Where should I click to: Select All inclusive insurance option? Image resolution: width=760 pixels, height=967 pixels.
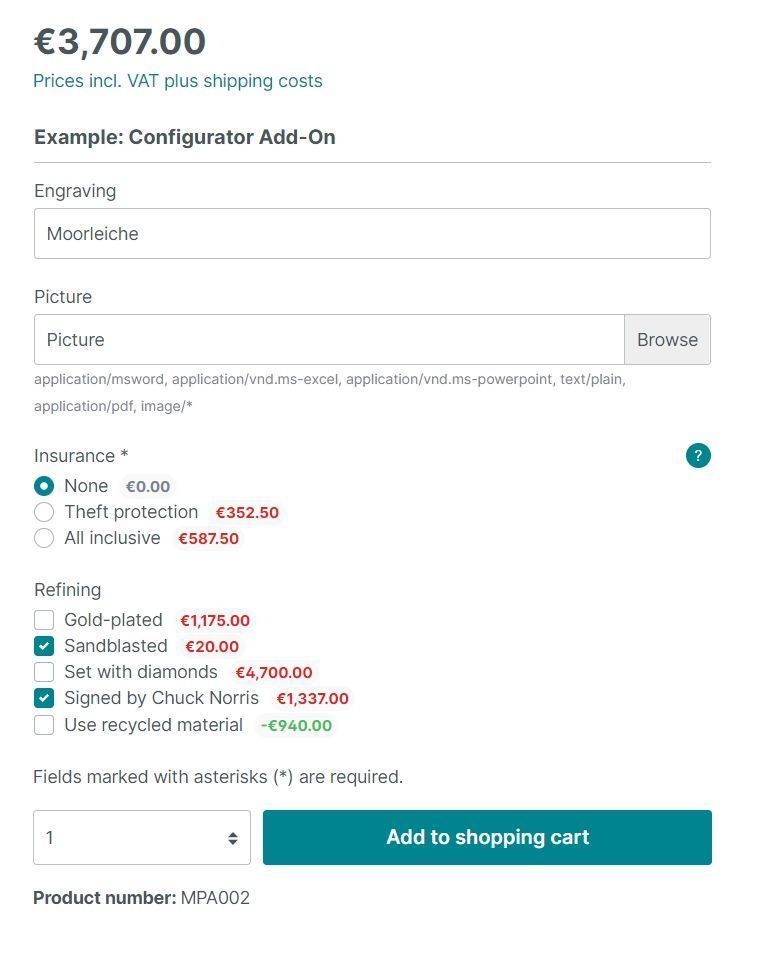pos(44,538)
